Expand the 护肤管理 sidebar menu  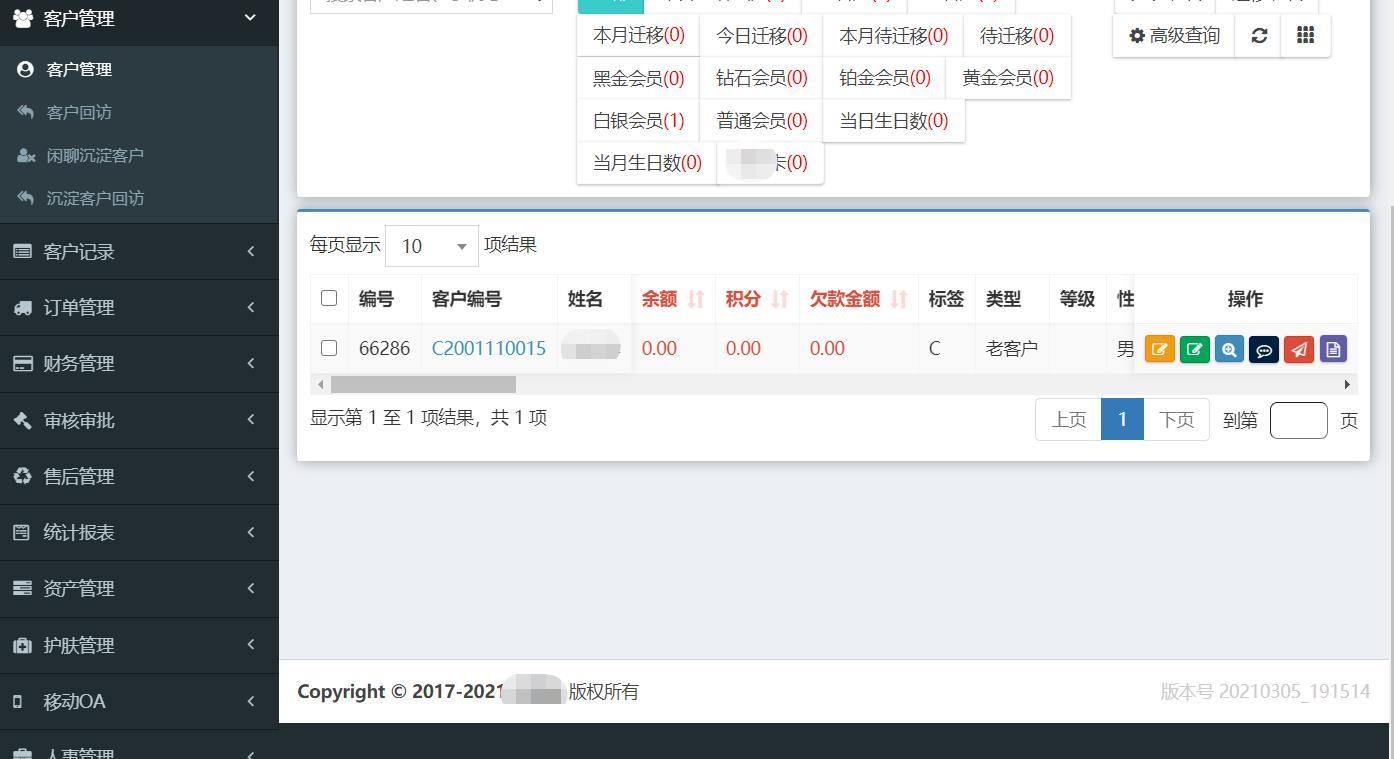click(139, 646)
